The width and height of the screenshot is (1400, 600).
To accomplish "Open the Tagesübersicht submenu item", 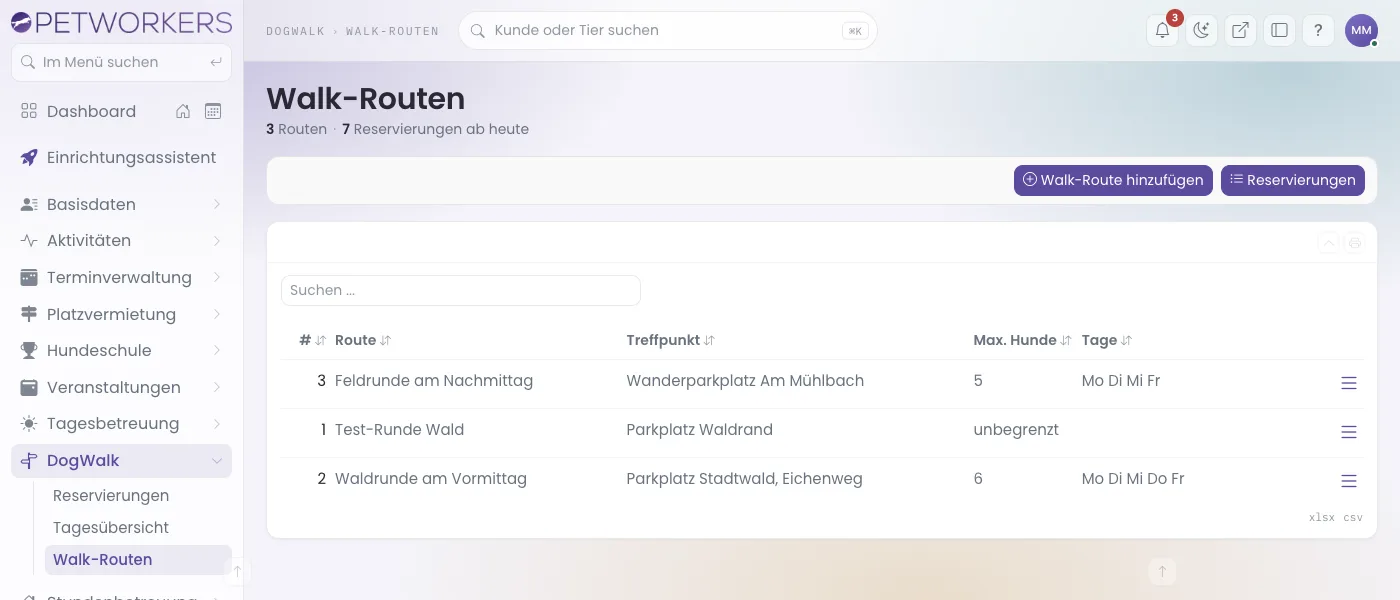I will [138, 527].
